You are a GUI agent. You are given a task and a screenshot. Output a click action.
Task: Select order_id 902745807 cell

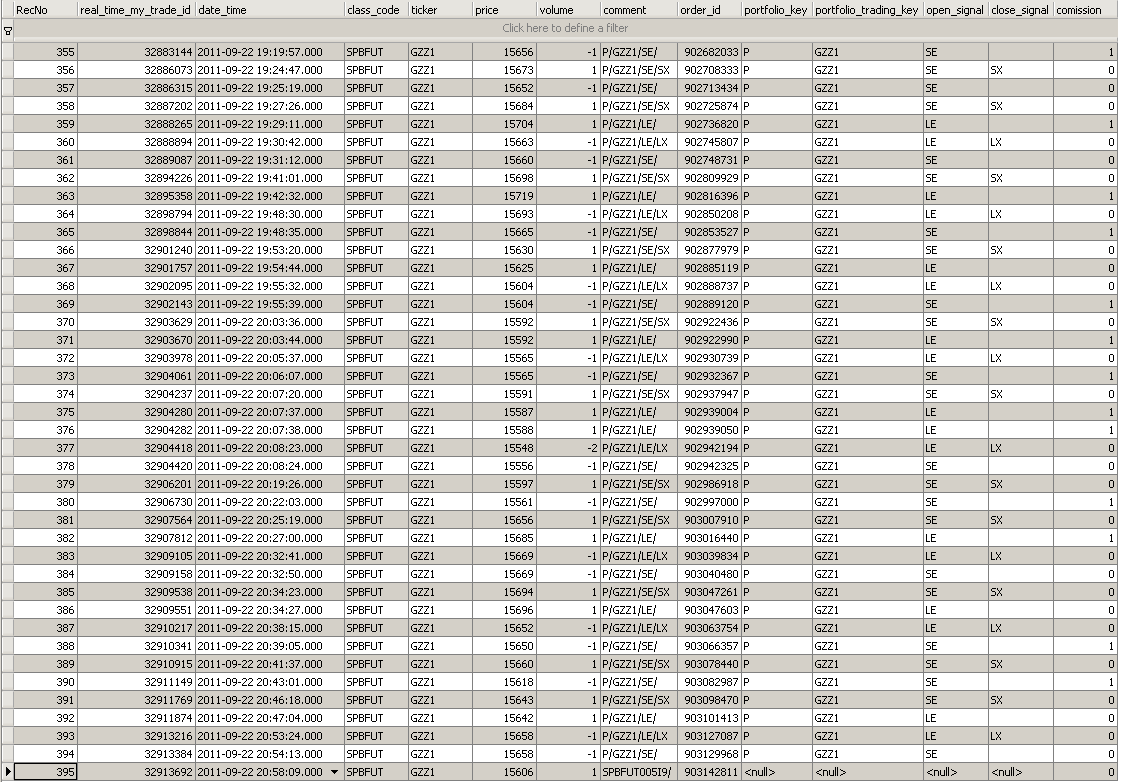[x=709, y=142]
